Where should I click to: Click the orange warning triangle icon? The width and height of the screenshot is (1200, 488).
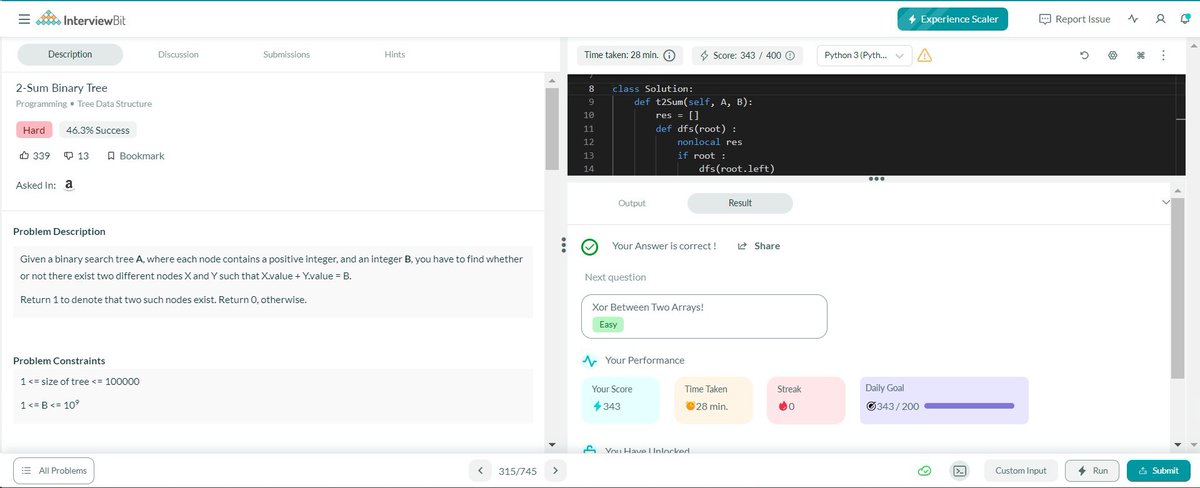(x=925, y=55)
